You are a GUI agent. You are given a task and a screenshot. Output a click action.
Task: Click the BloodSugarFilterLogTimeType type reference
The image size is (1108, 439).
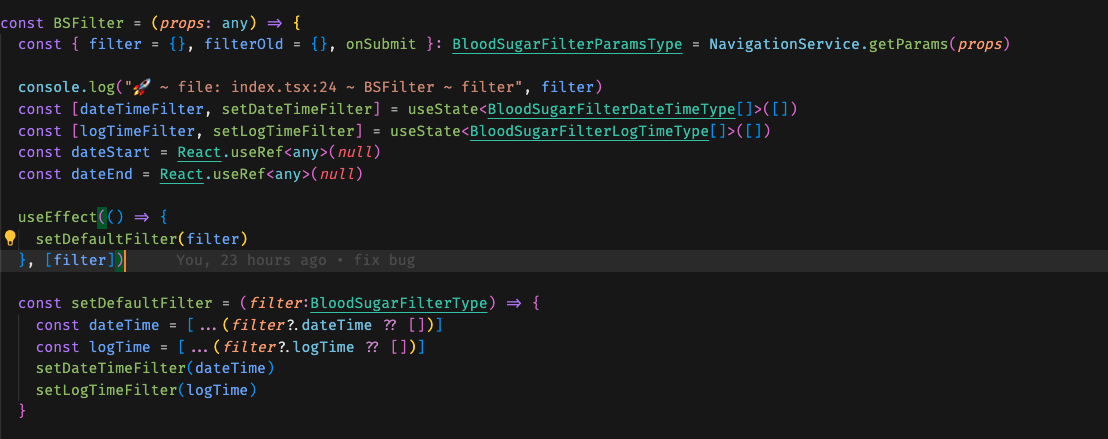coord(589,131)
